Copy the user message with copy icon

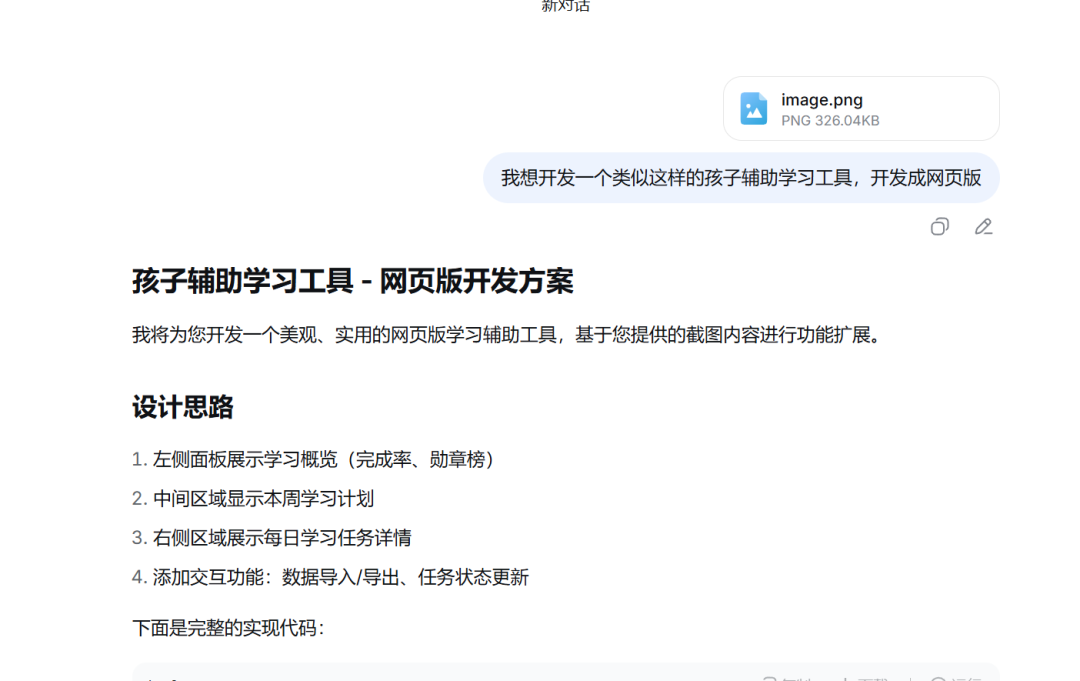[x=939, y=227]
